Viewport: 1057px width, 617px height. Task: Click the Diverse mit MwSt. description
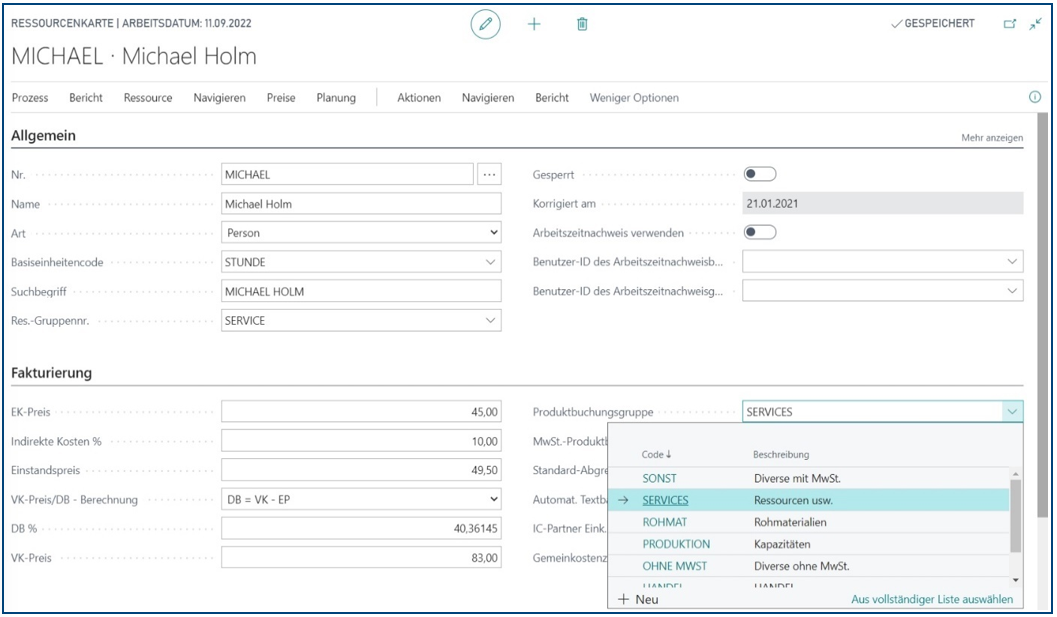click(x=797, y=478)
